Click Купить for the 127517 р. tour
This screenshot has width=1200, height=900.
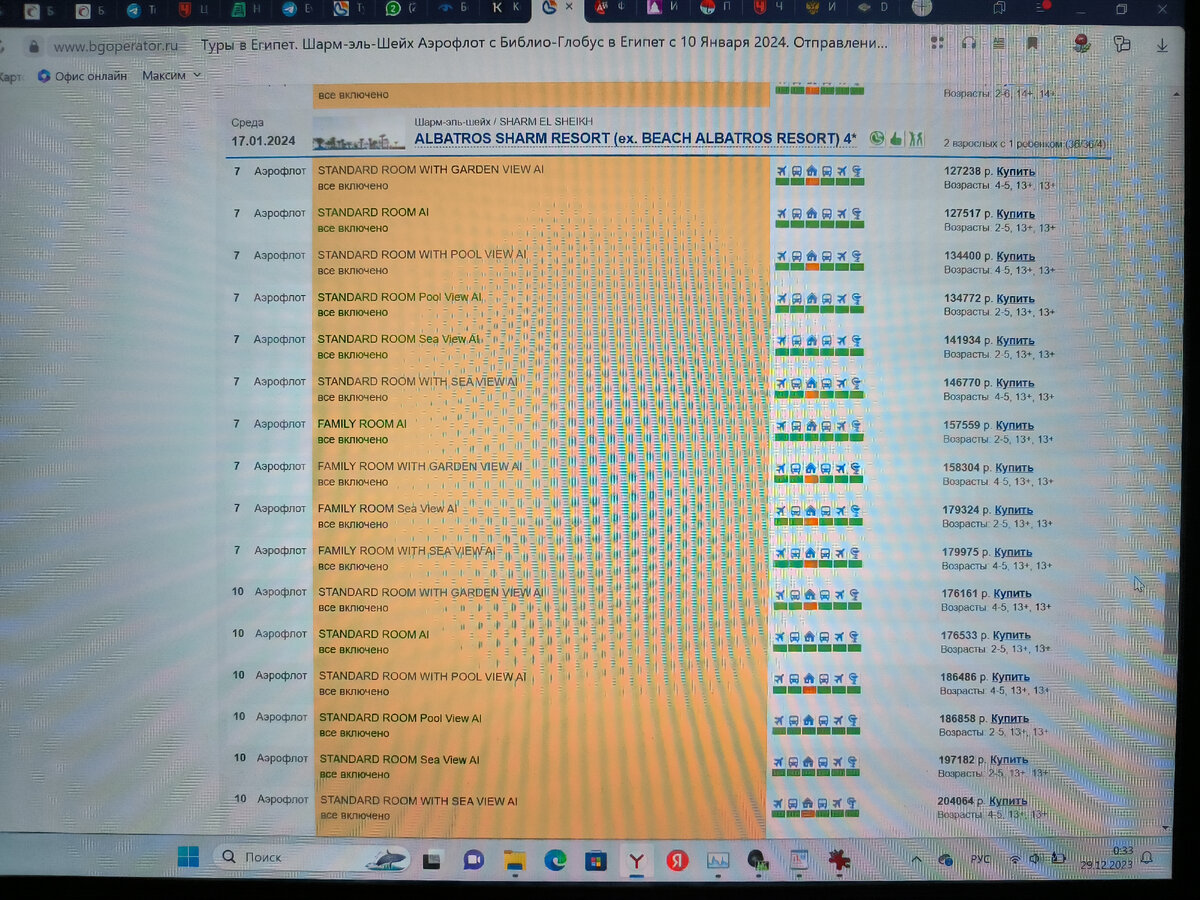pos(1016,214)
